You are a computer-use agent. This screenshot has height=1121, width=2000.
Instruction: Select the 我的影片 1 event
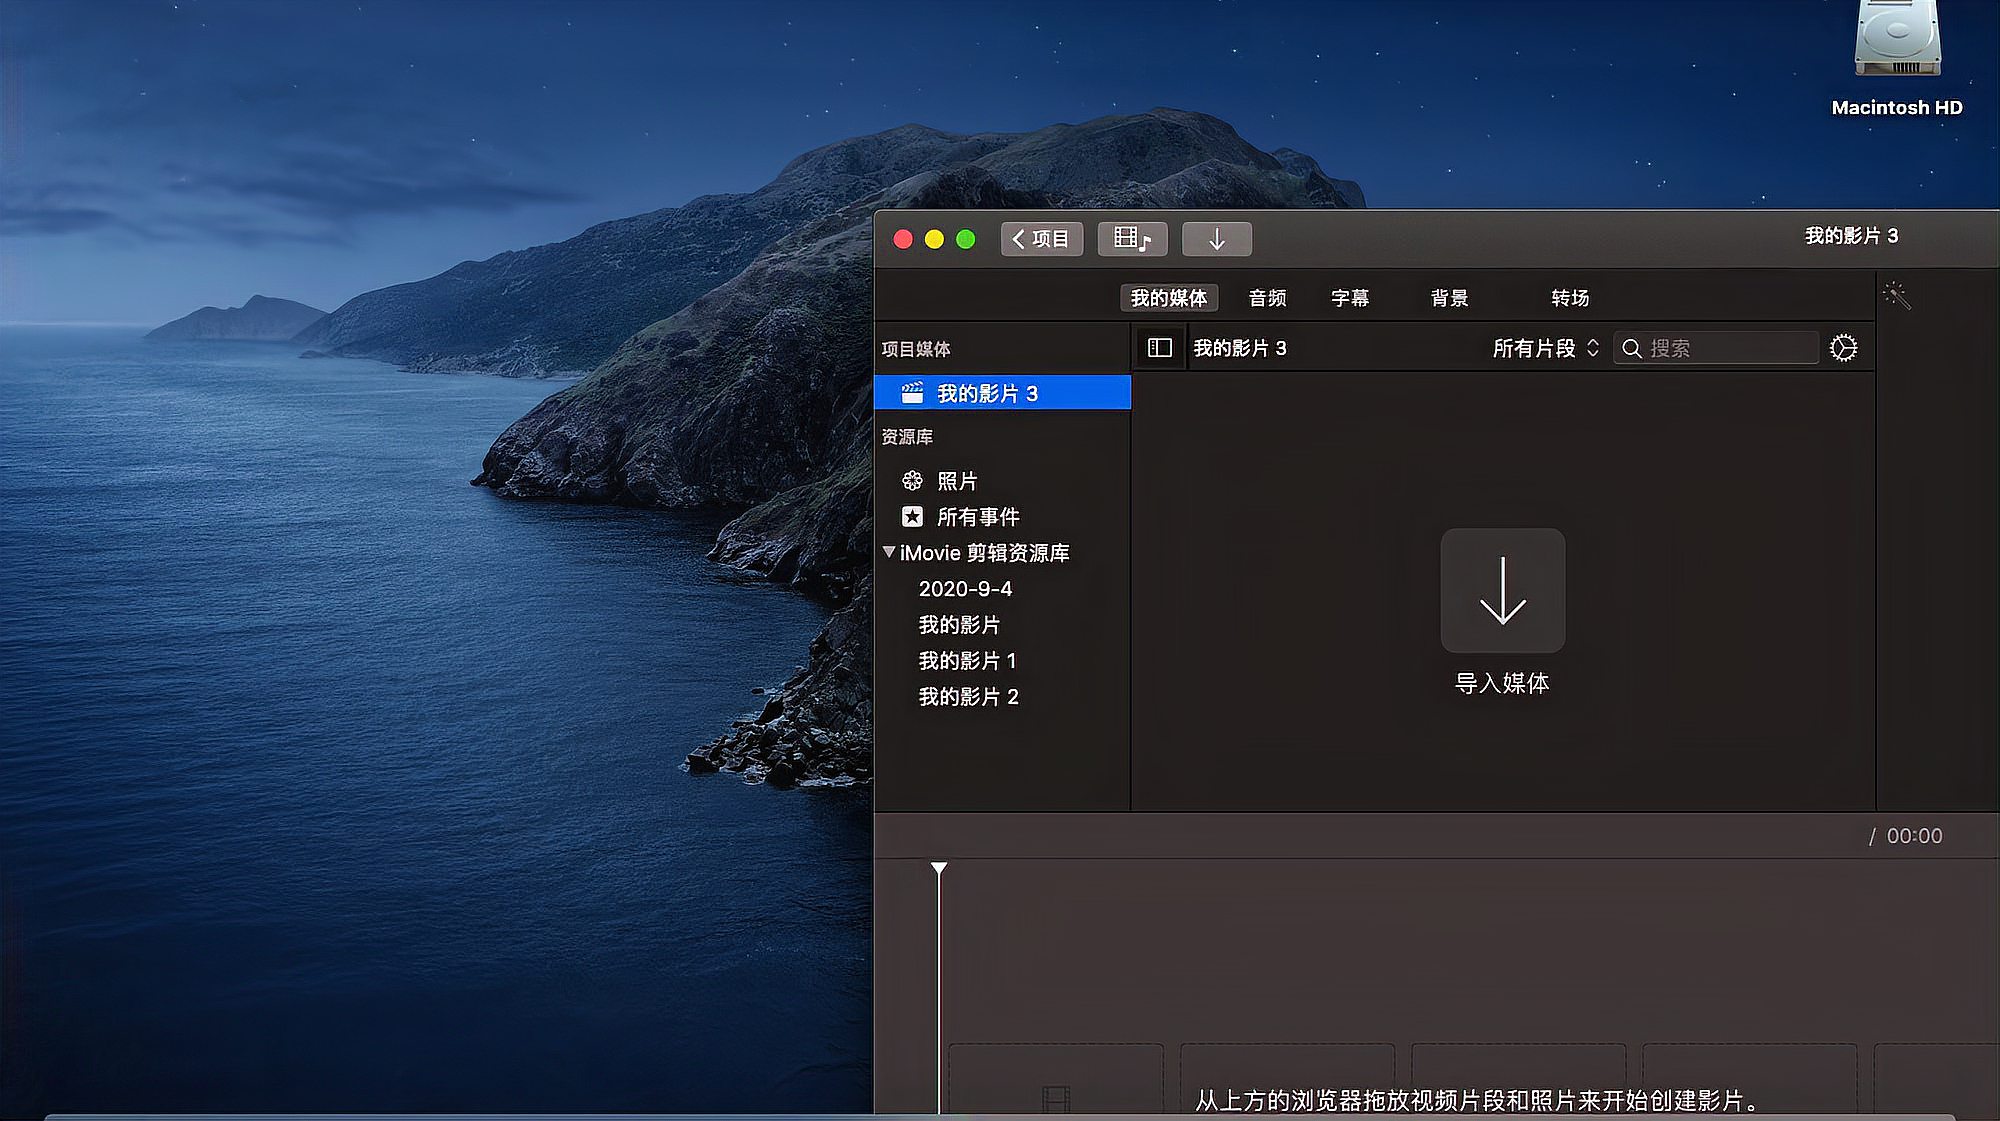click(967, 661)
